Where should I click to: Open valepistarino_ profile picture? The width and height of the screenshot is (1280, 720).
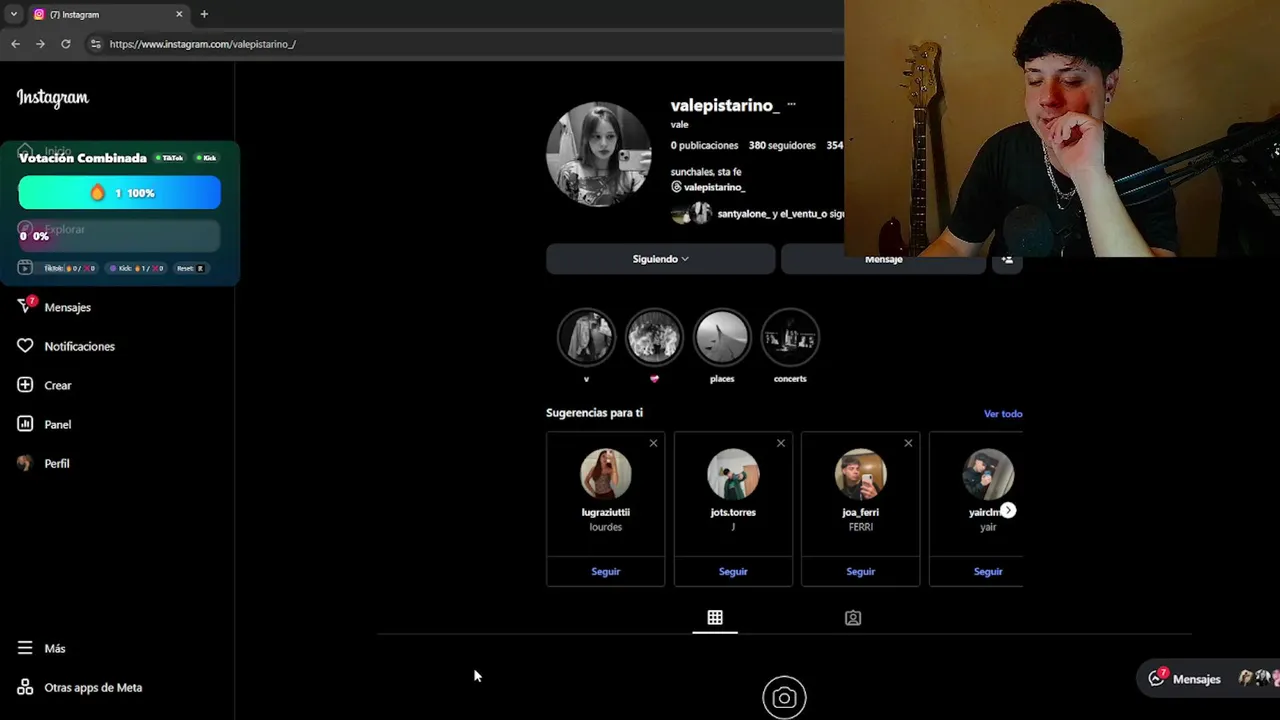click(599, 154)
